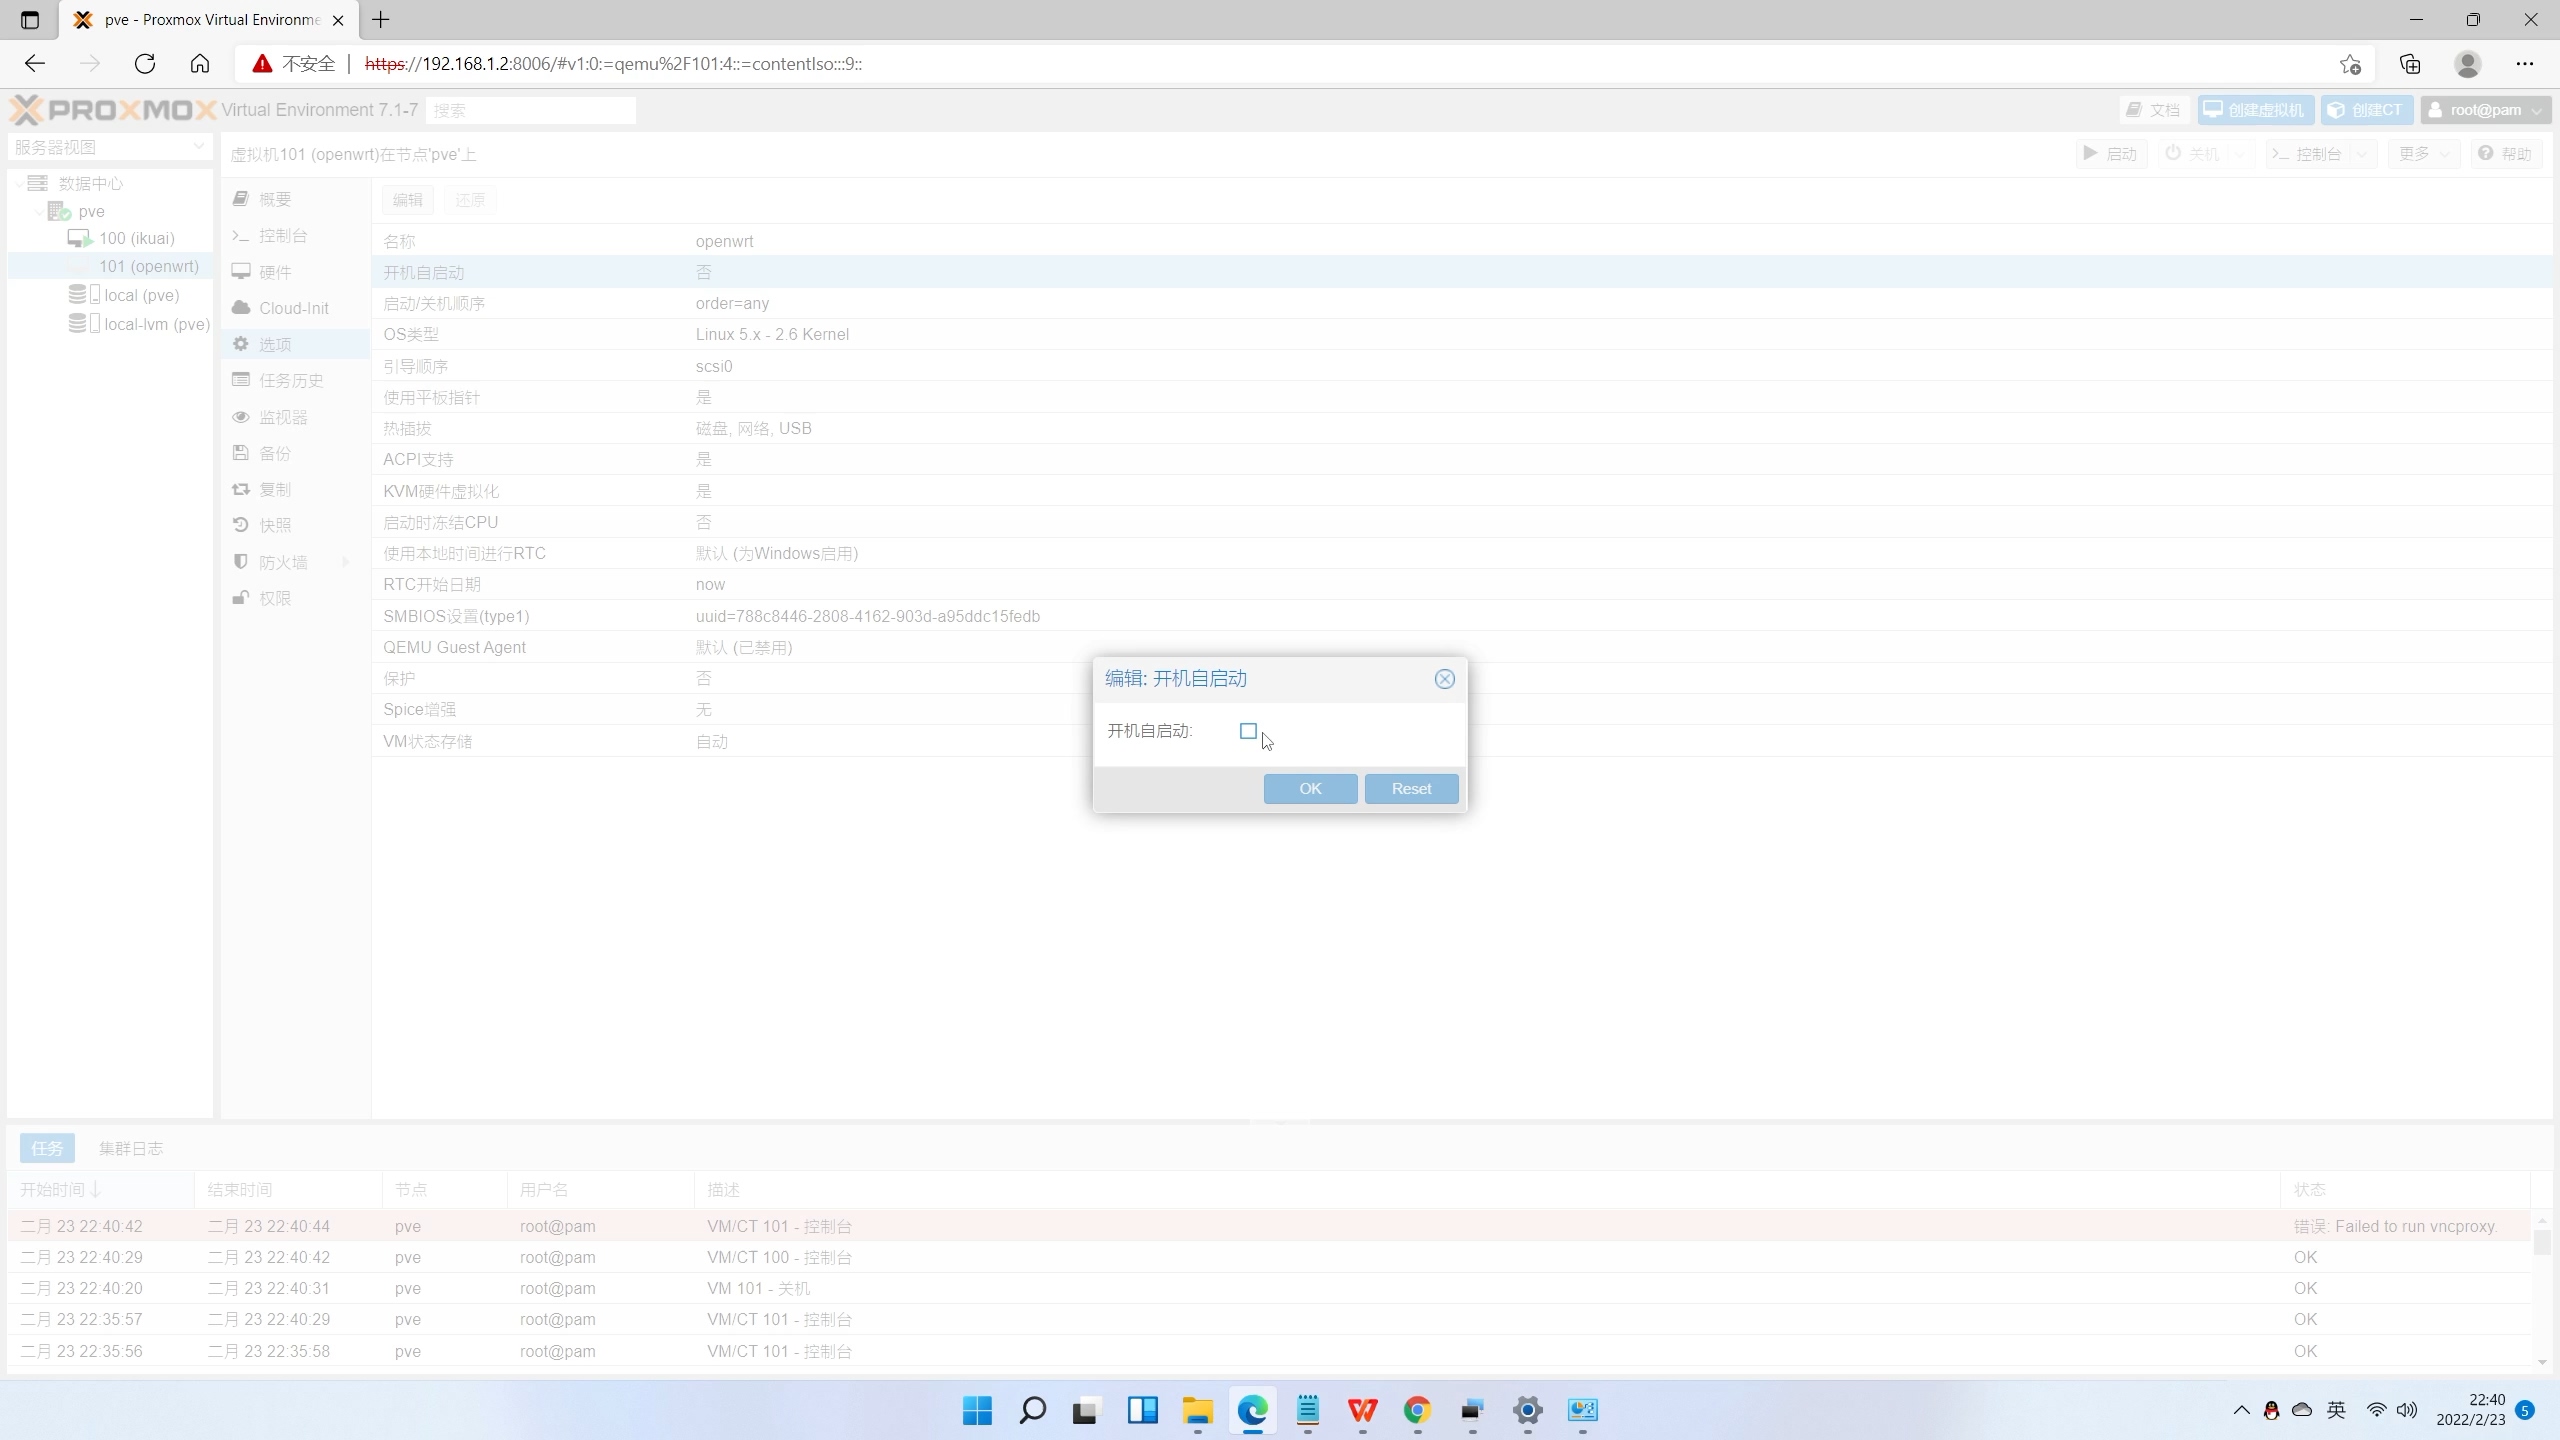This screenshot has height=1440, width=2560.
Task: Open the 快照 snapshot section
Action: click(274, 526)
